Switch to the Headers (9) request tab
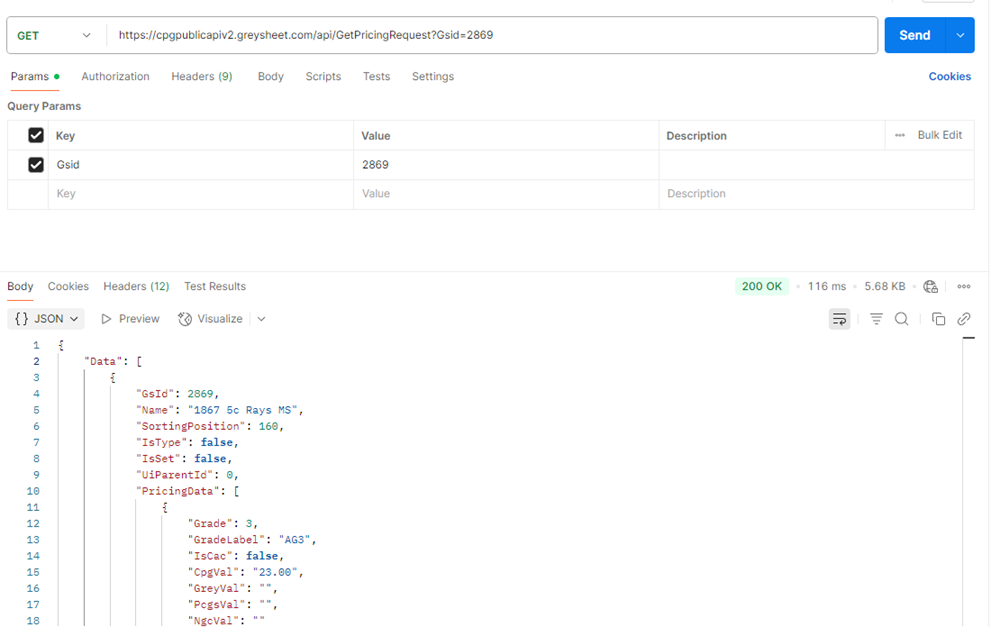 pyautogui.click(x=202, y=76)
